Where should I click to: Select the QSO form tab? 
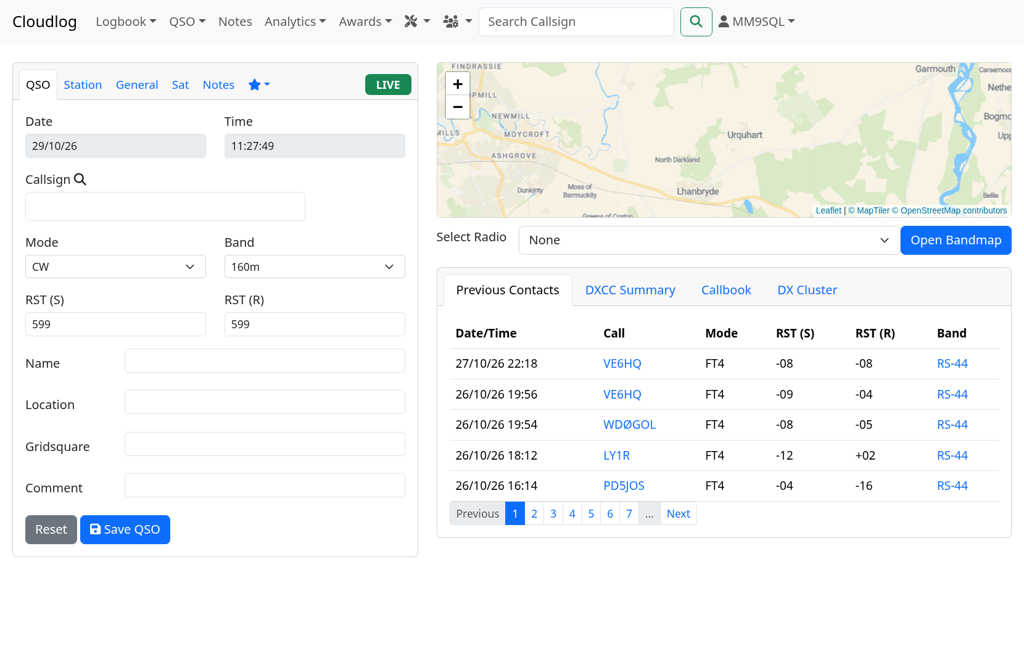pyautogui.click(x=38, y=85)
